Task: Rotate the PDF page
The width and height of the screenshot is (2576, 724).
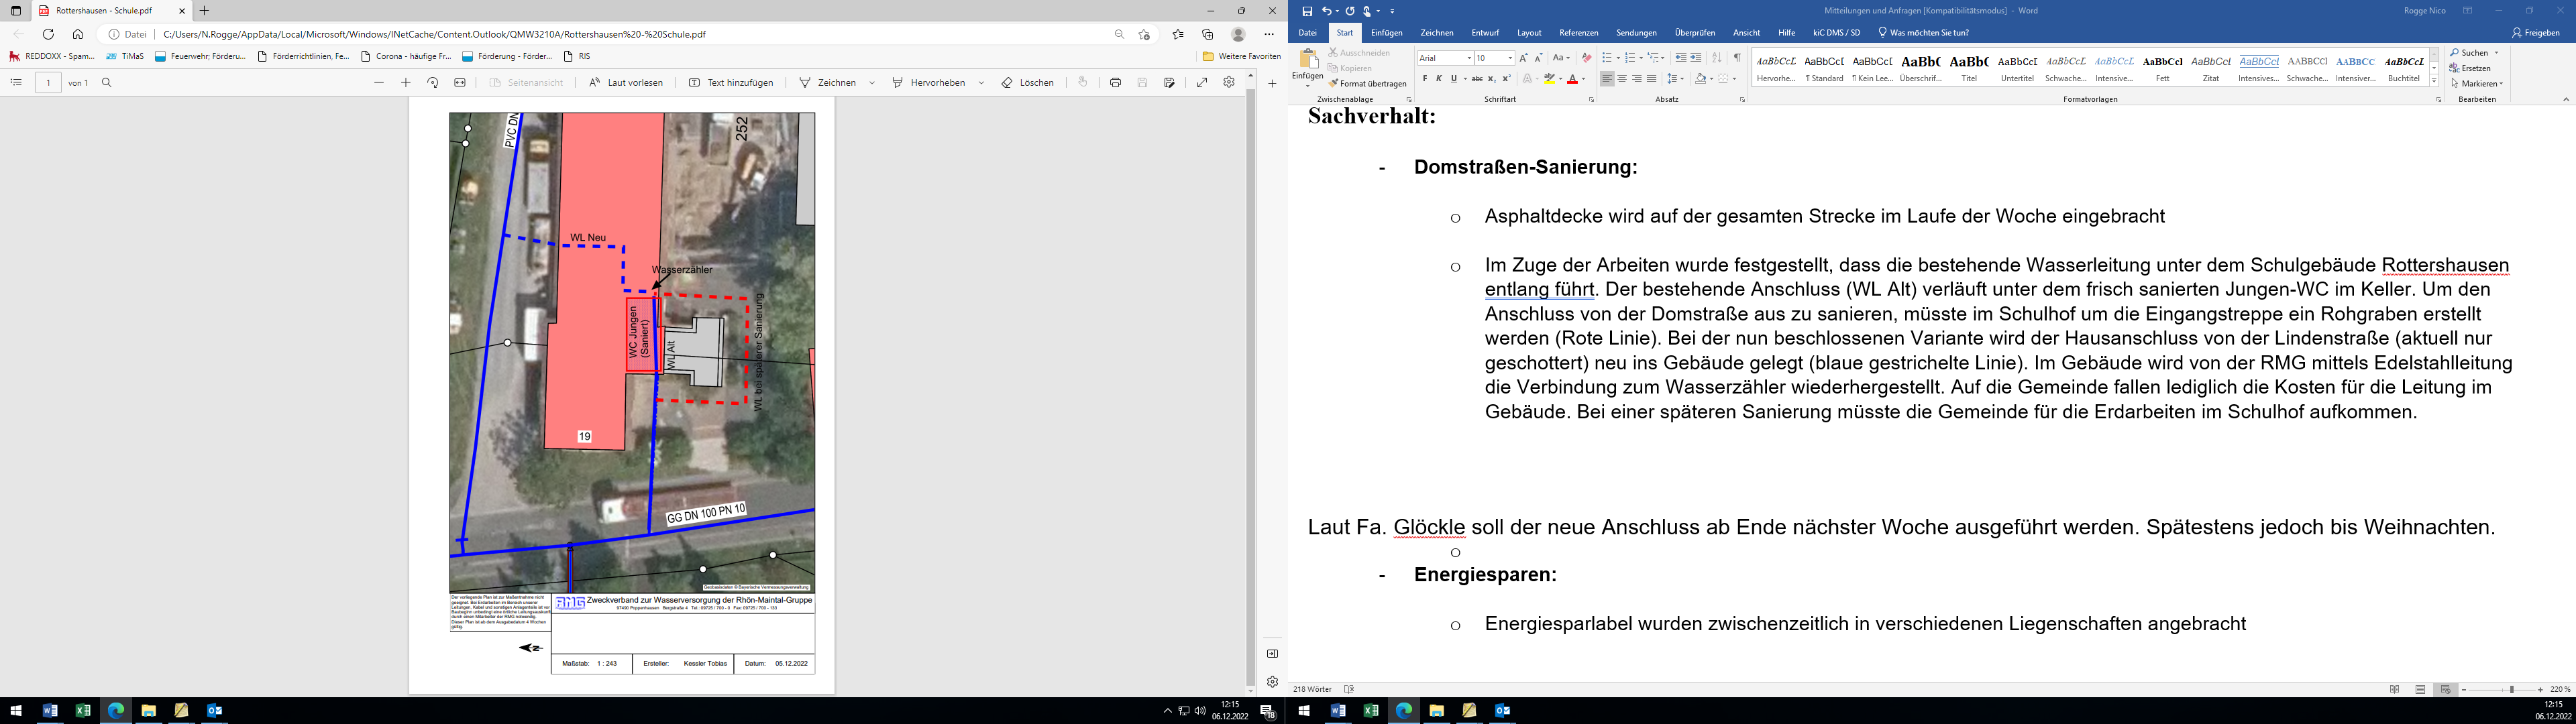Action: (x=433, y=83)
